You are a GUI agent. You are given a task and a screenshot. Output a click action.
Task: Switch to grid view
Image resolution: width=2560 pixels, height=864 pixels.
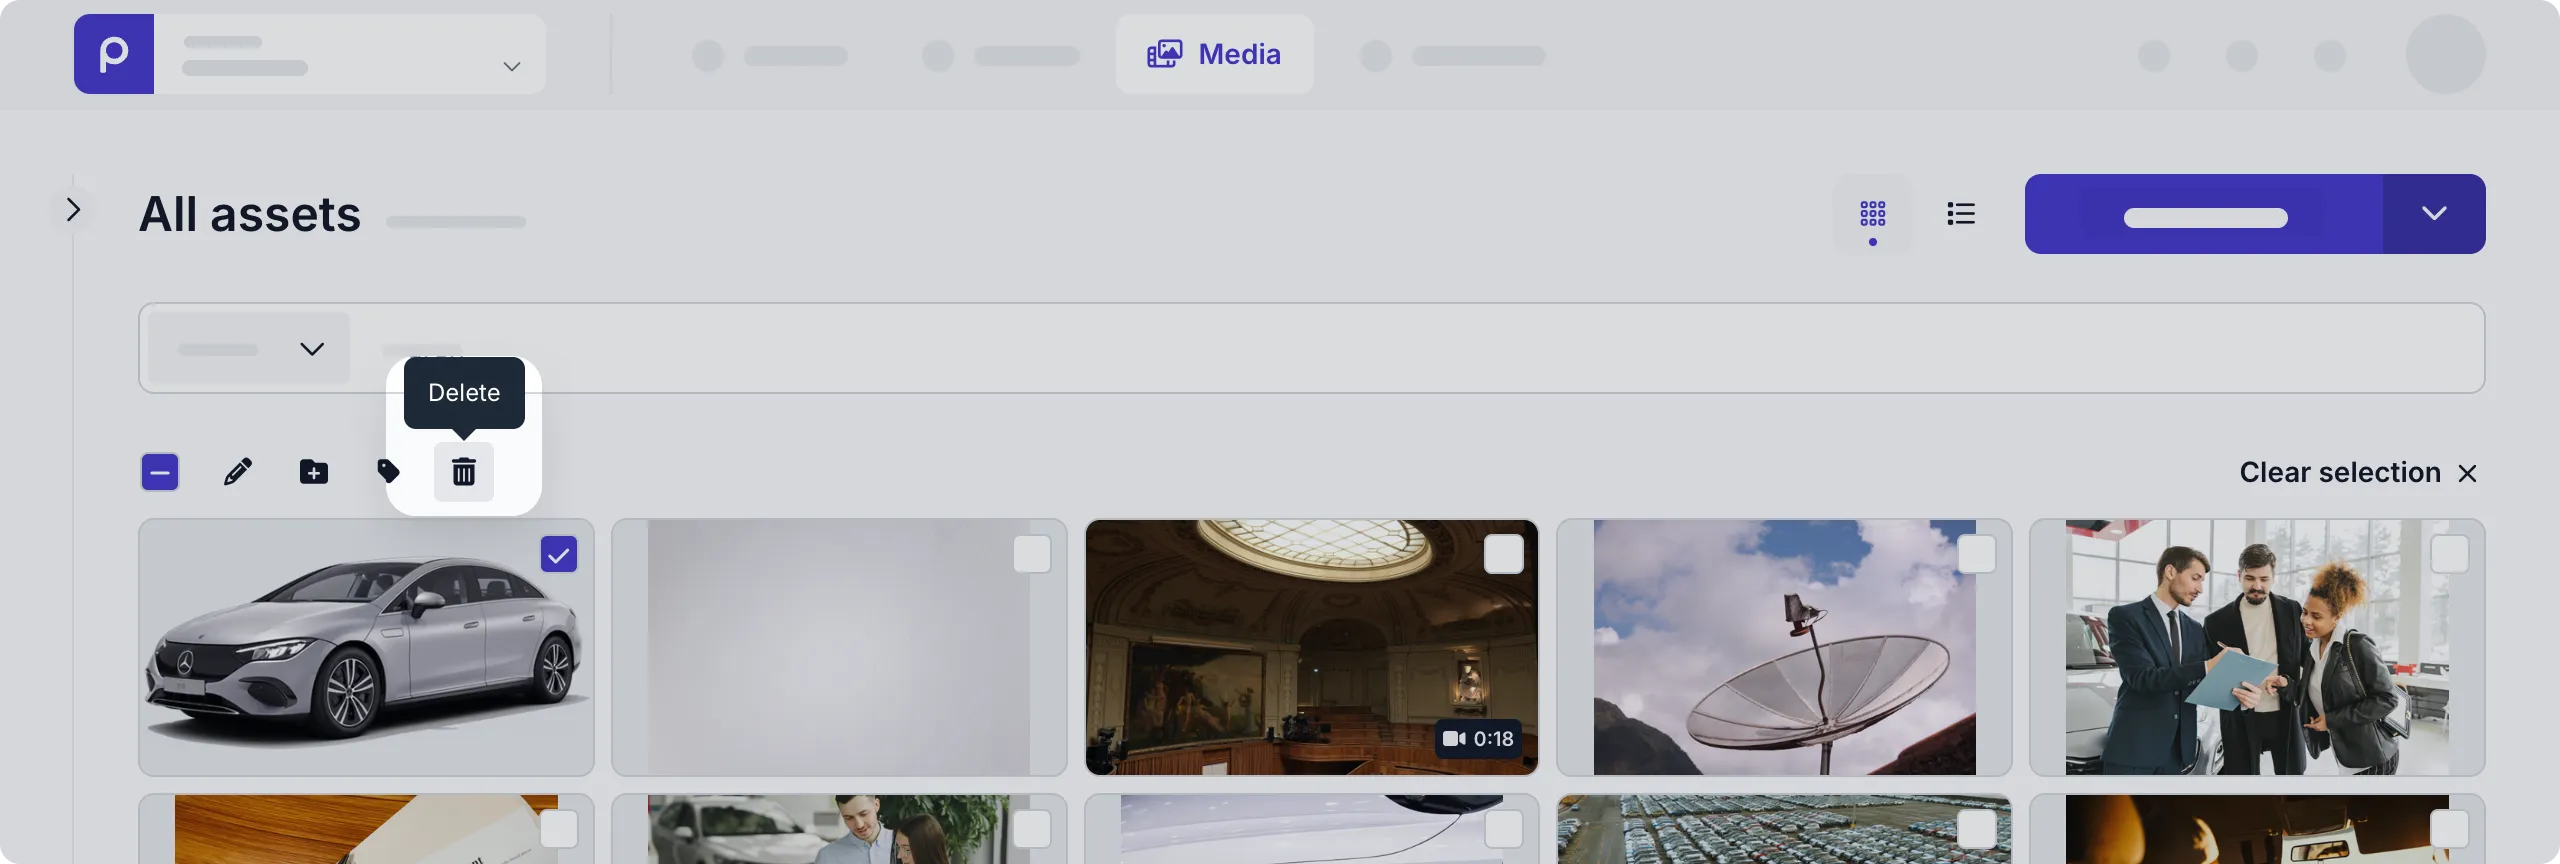(x=1872, y=213)
